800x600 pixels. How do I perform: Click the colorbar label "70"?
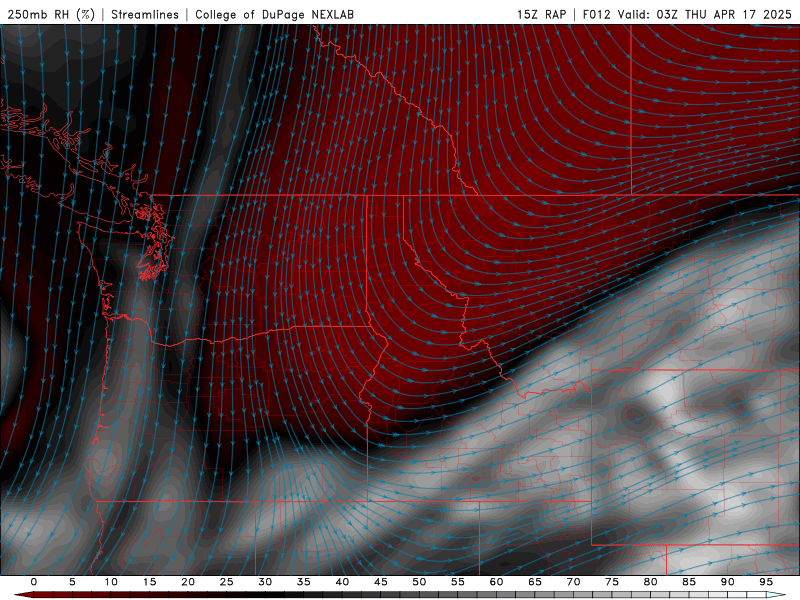pyautogui.click(x=573, y=582)
